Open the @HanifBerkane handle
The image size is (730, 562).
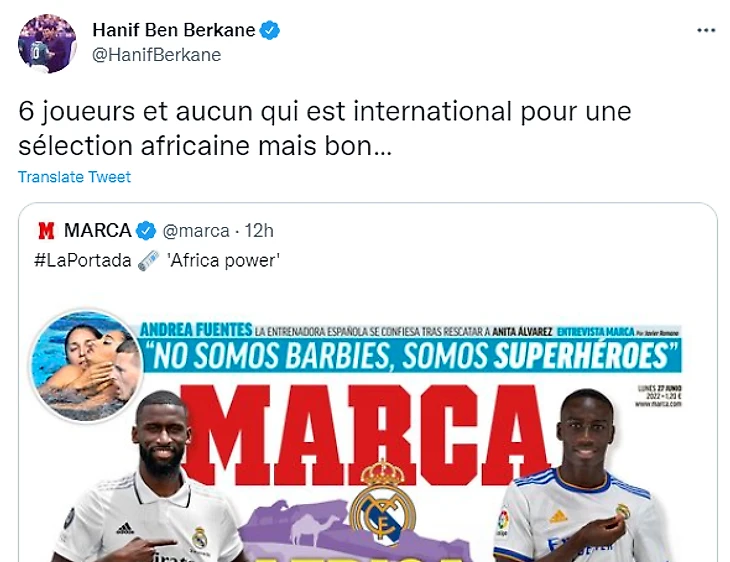pos(157,55)
